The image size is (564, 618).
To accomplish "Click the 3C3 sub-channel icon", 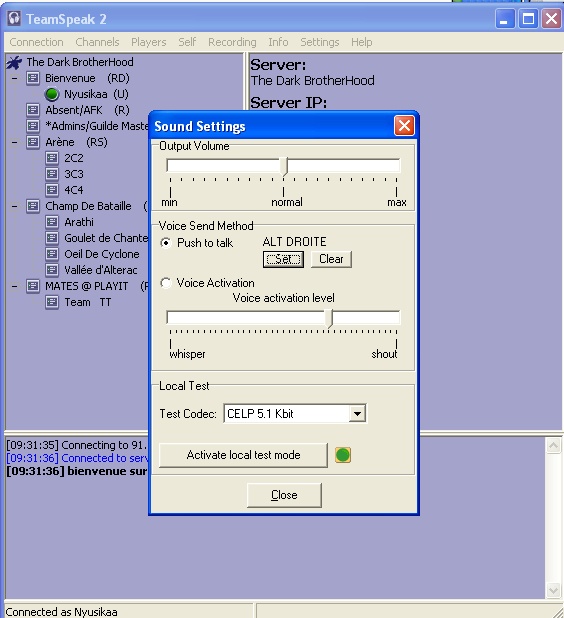I will click(x=52, y=174).
